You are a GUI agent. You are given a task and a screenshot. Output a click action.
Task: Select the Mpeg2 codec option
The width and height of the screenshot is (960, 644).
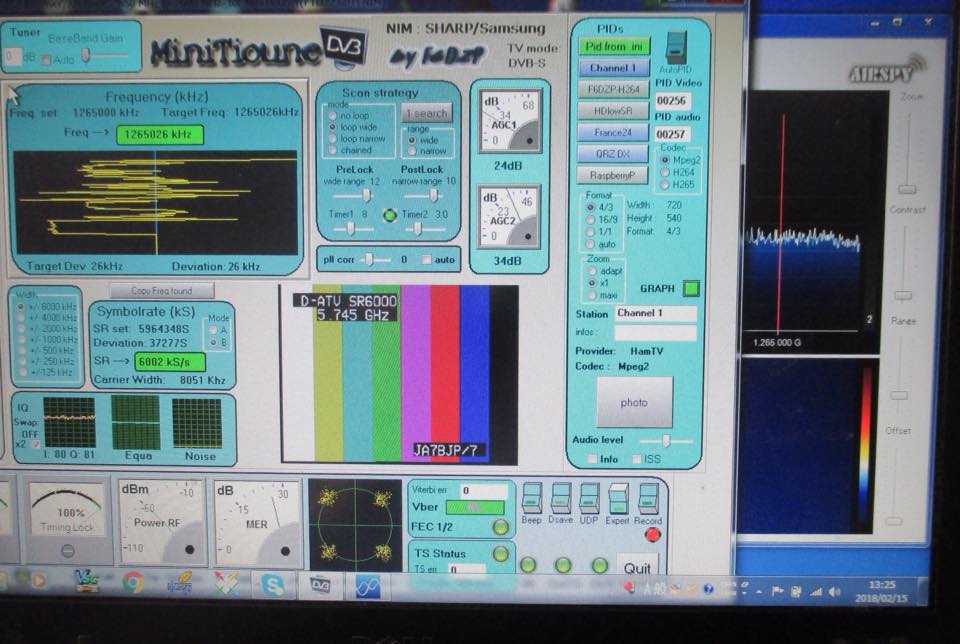[x=665, y=160]
